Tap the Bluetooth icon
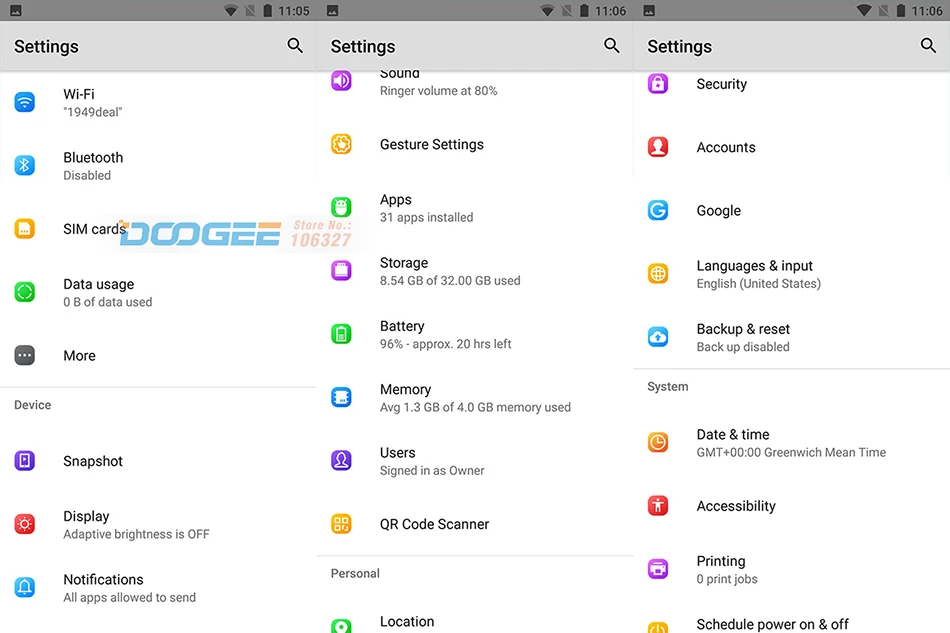This screenshot has height=633, width=950. tap(25, 165)
